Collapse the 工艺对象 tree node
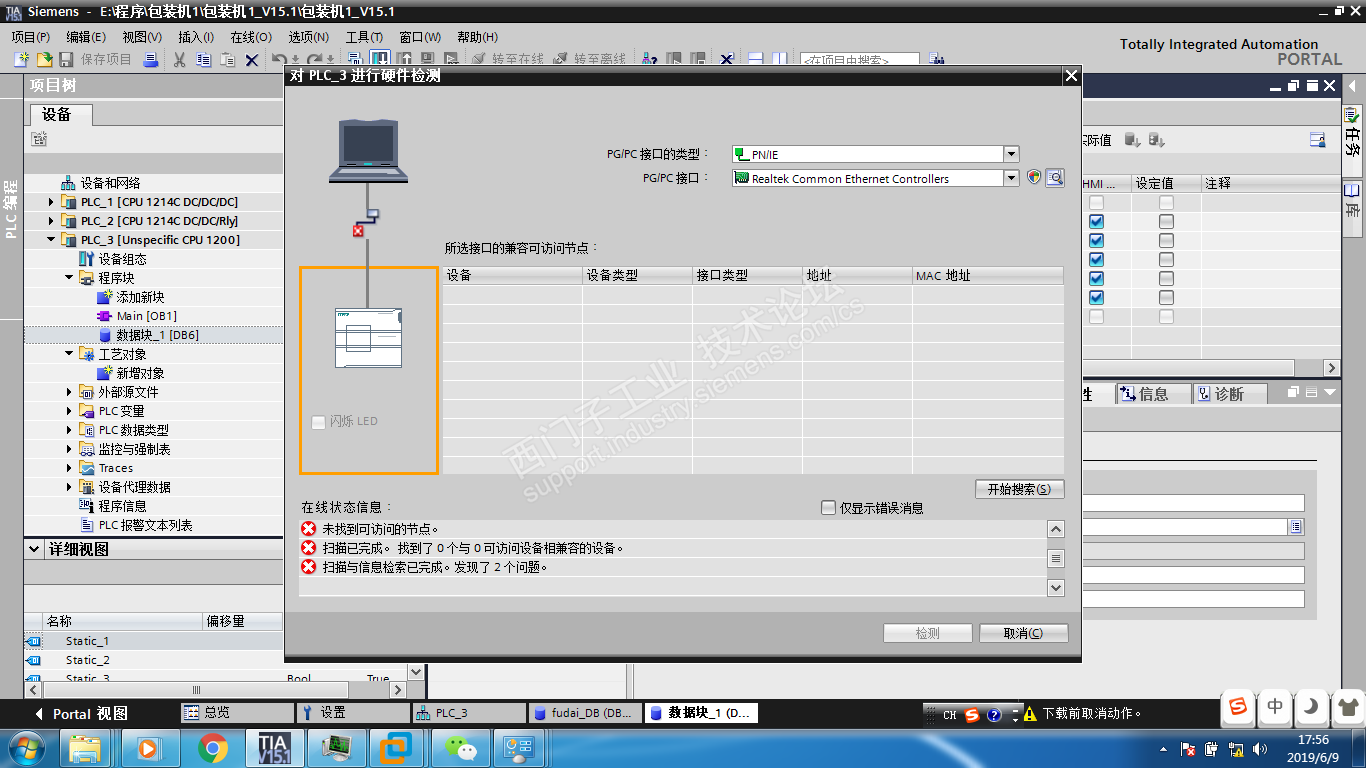 click(70, 354)
